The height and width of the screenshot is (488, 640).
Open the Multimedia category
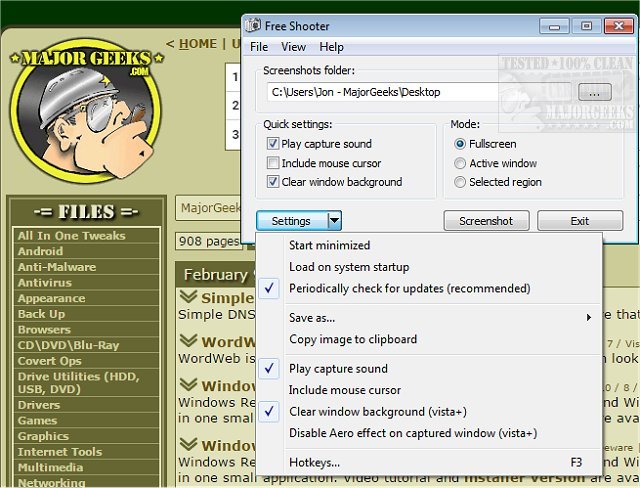pyautogui.click(x=86, y=467)
